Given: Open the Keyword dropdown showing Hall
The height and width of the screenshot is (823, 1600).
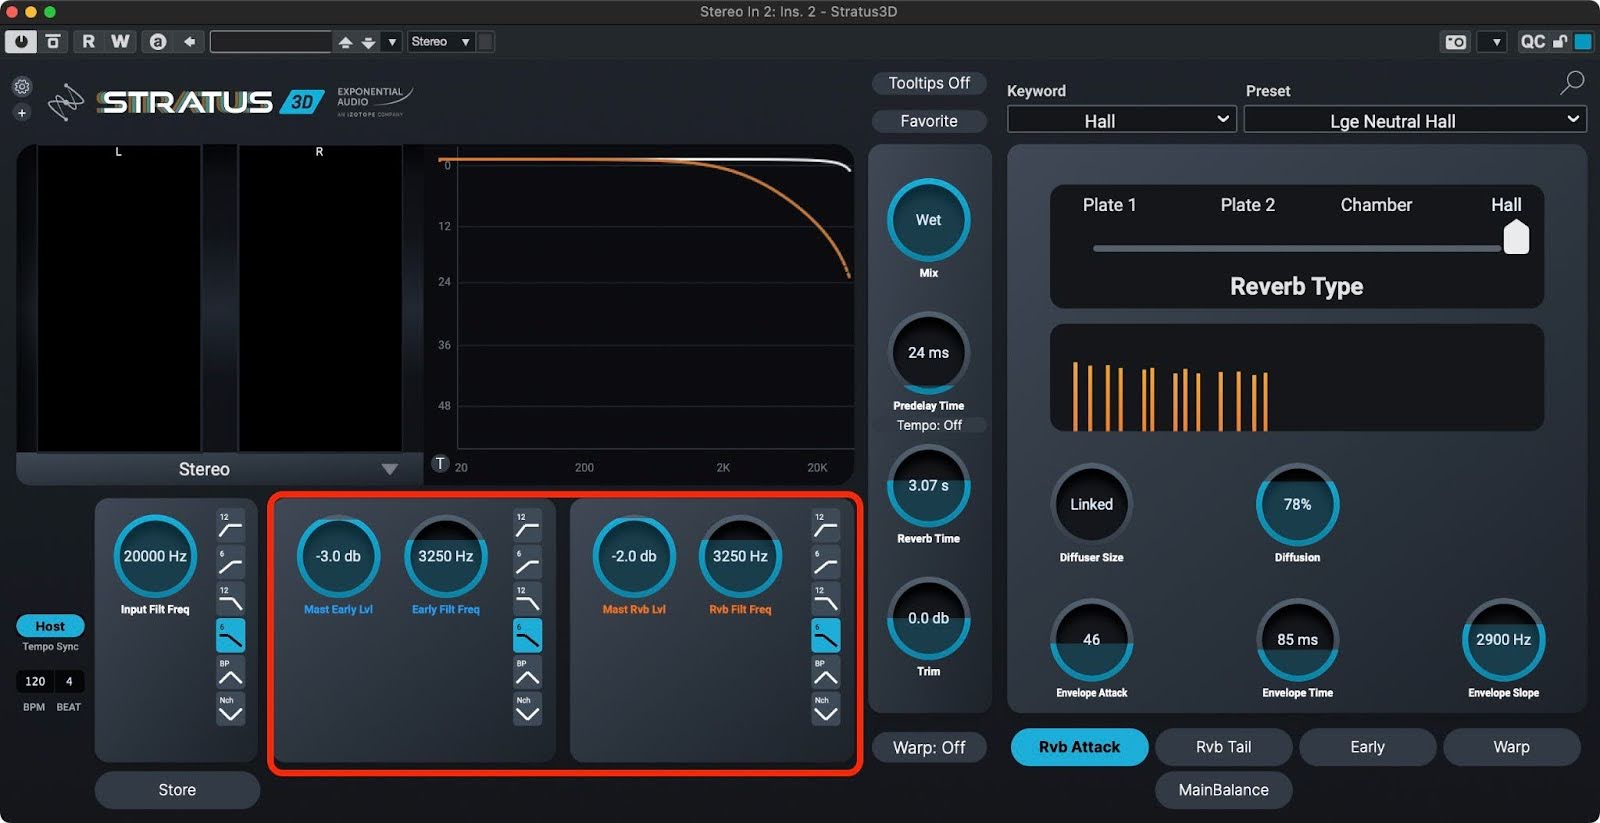Looking at the screenshot, I should click(x=1121, y=120).
